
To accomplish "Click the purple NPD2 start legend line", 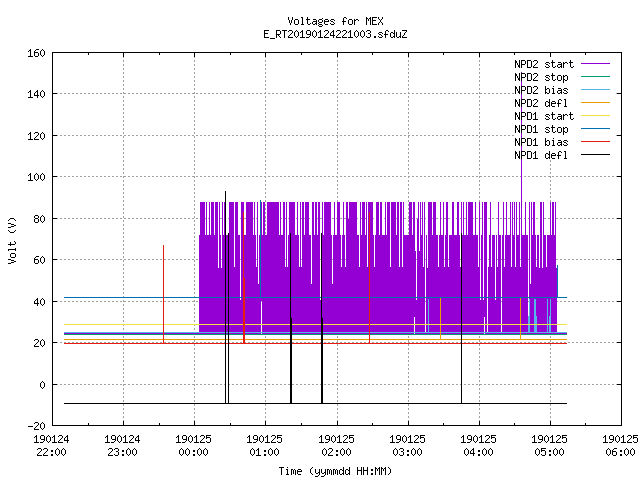I will point(596,64).
